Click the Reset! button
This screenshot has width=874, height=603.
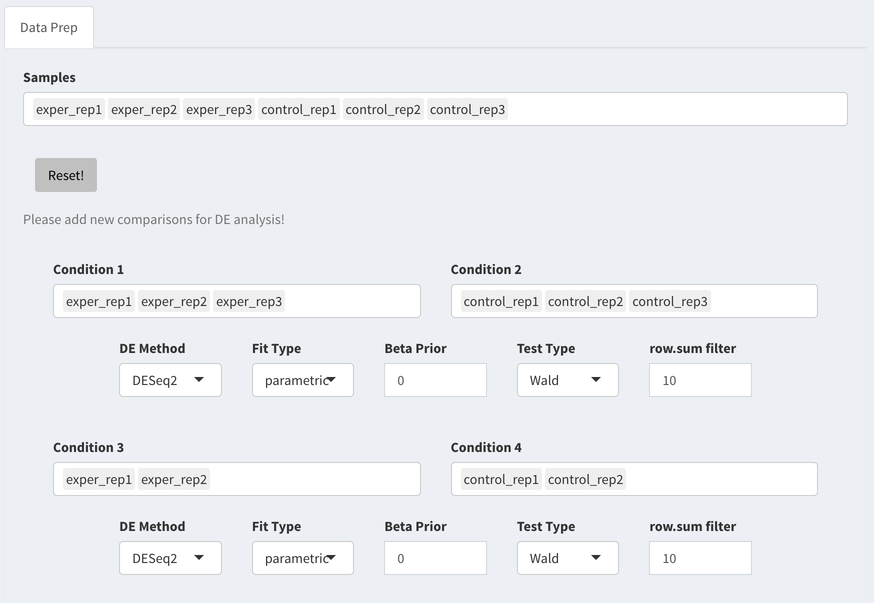[x=66, y=175]
